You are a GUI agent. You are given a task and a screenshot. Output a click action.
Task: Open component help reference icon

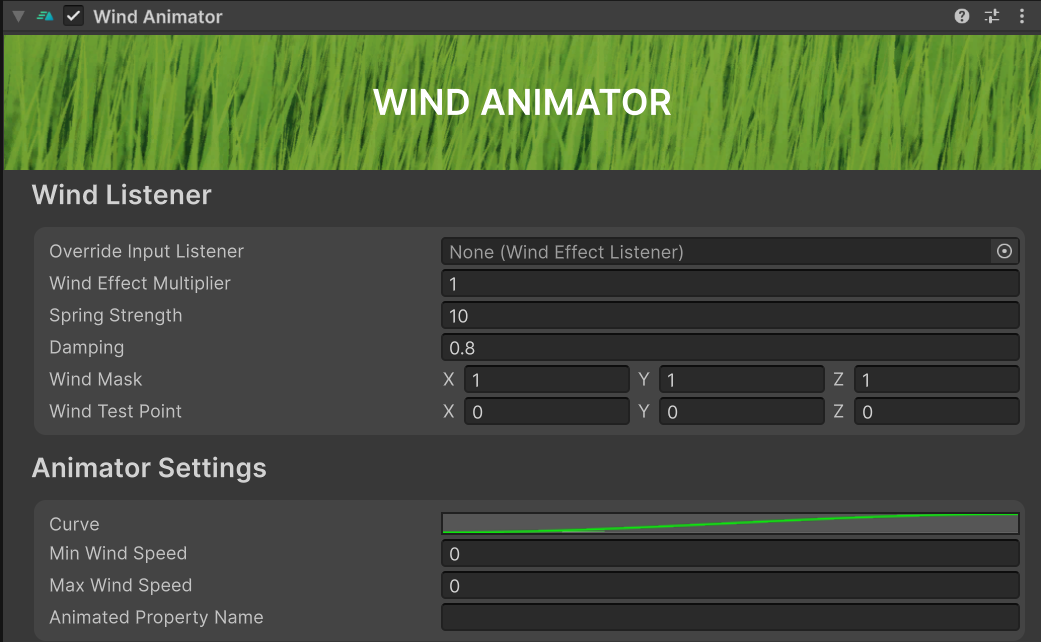click(962, 16)
